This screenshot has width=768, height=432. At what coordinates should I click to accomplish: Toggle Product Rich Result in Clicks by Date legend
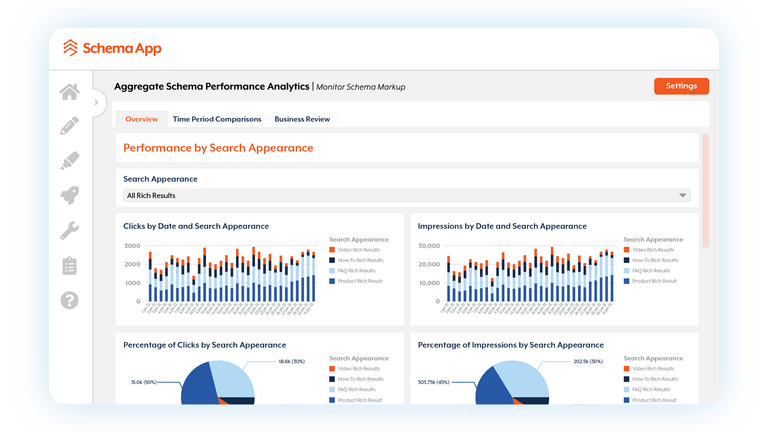click(x=356, y=281)
